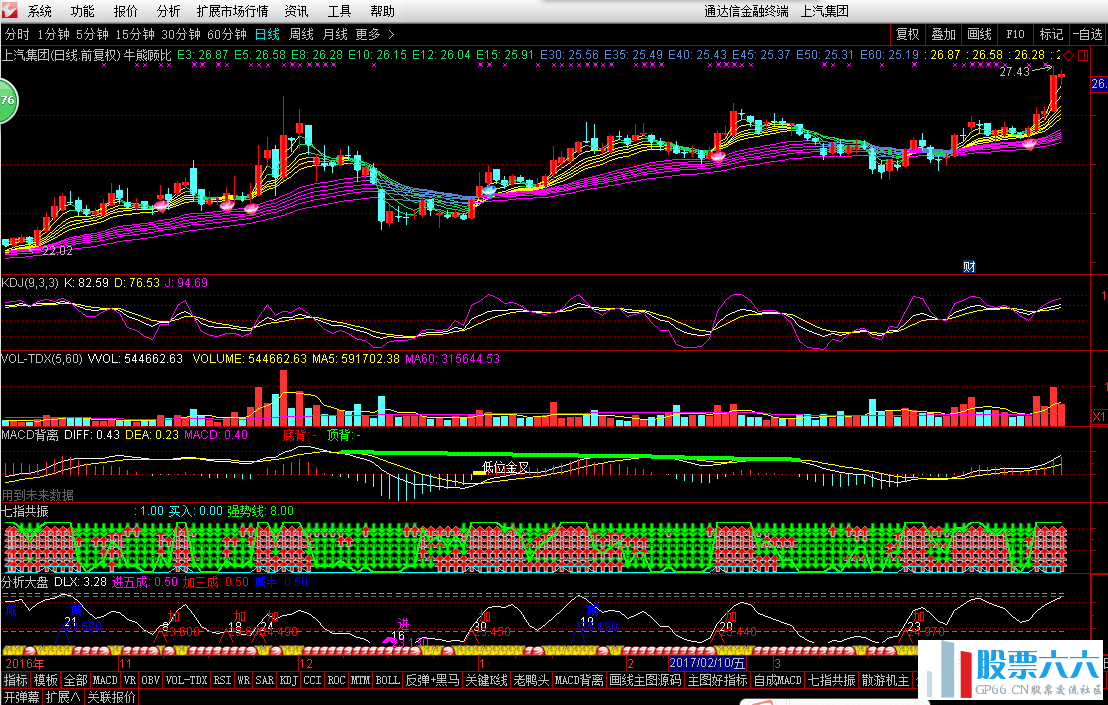Screen dimensions: 1108x705
Task: Choose the 关键K线 indicator tab
Action: tap(487, 680)
